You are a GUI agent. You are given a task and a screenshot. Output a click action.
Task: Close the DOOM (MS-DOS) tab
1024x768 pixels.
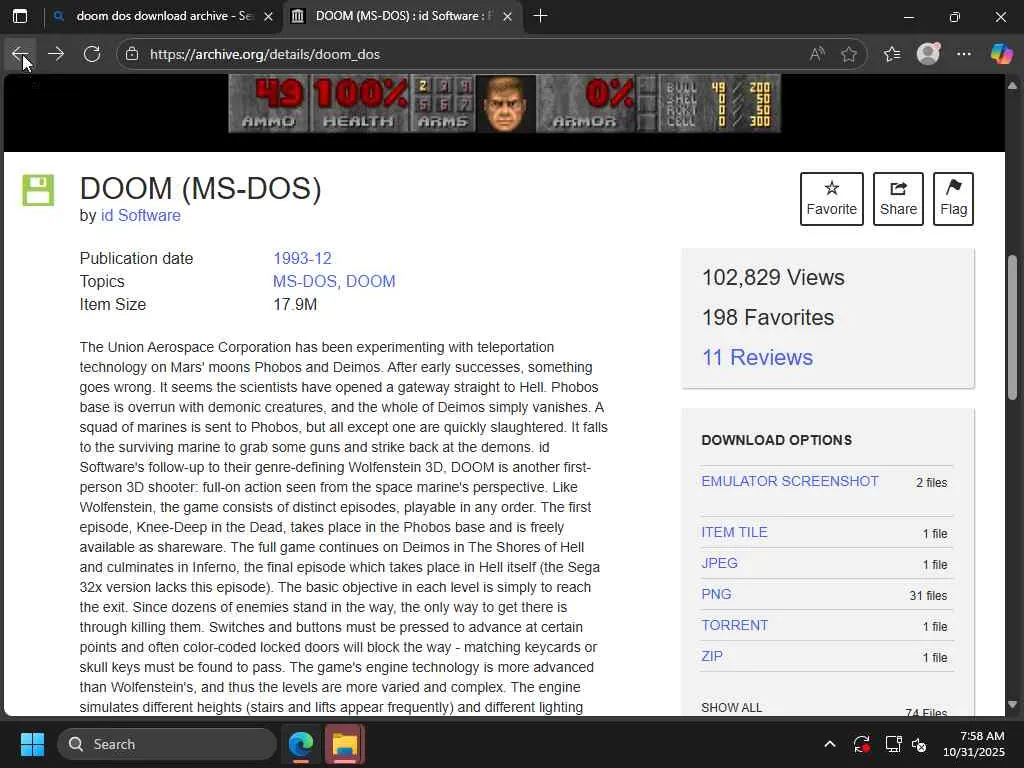pyautogui.click(x=507, y=16)
